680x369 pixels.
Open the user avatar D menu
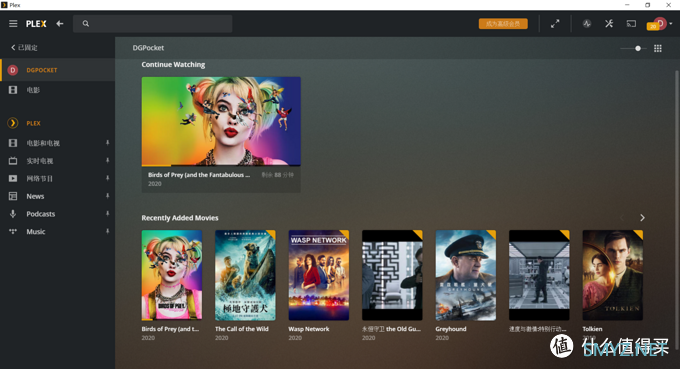660,23
